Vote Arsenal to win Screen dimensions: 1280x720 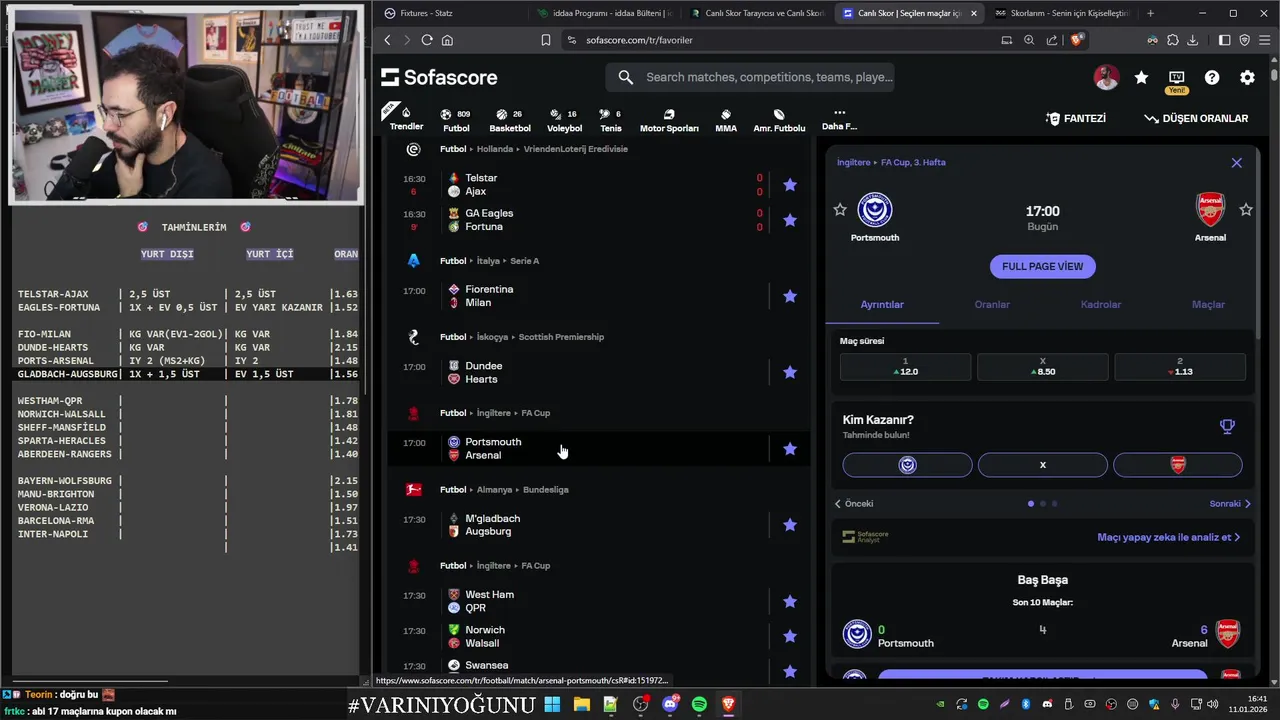click(1178, 465)
